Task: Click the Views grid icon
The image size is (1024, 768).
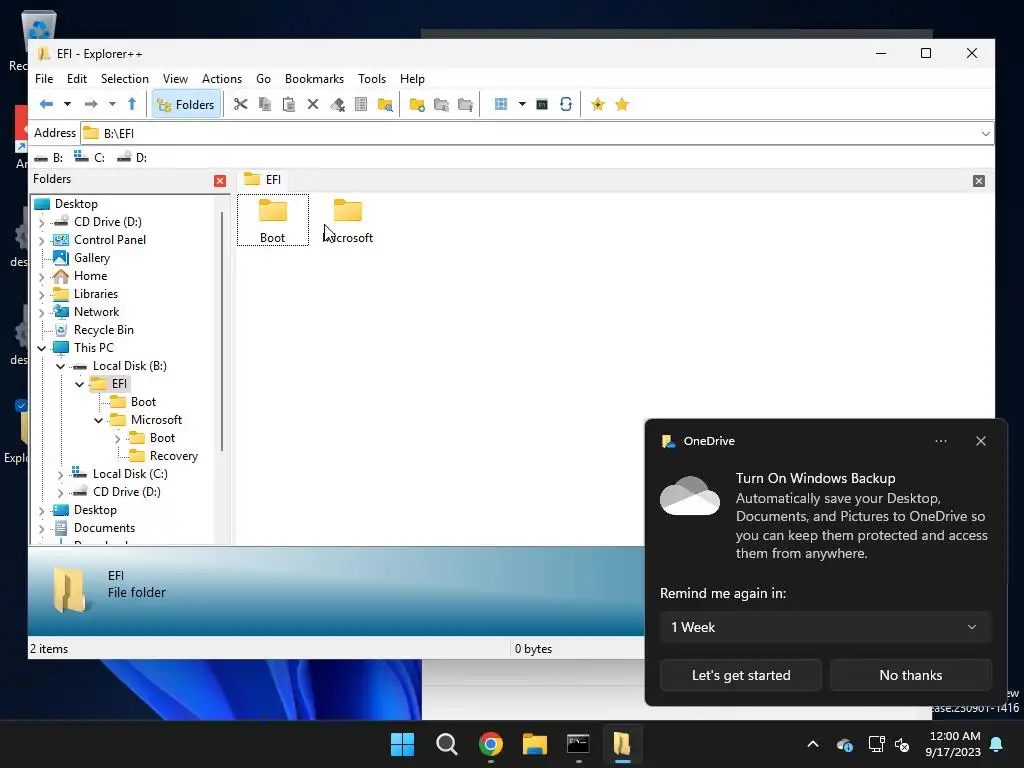Action: [x=501, y=104]
